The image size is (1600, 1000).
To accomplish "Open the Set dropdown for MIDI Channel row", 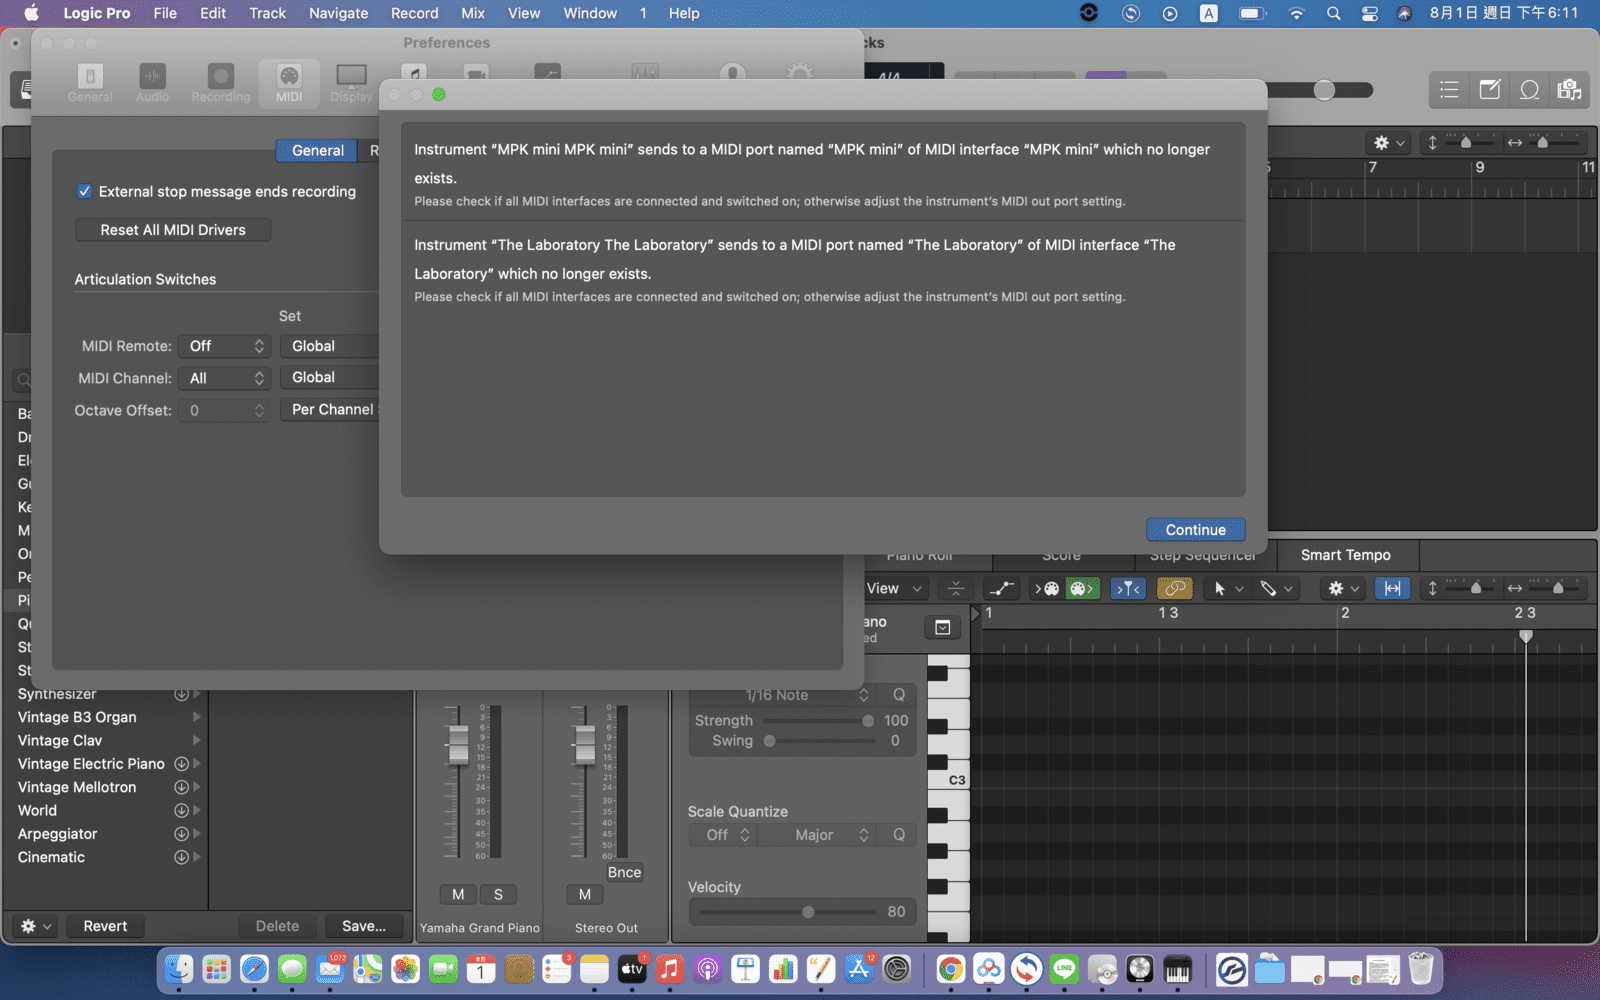I will click(329, 377).
